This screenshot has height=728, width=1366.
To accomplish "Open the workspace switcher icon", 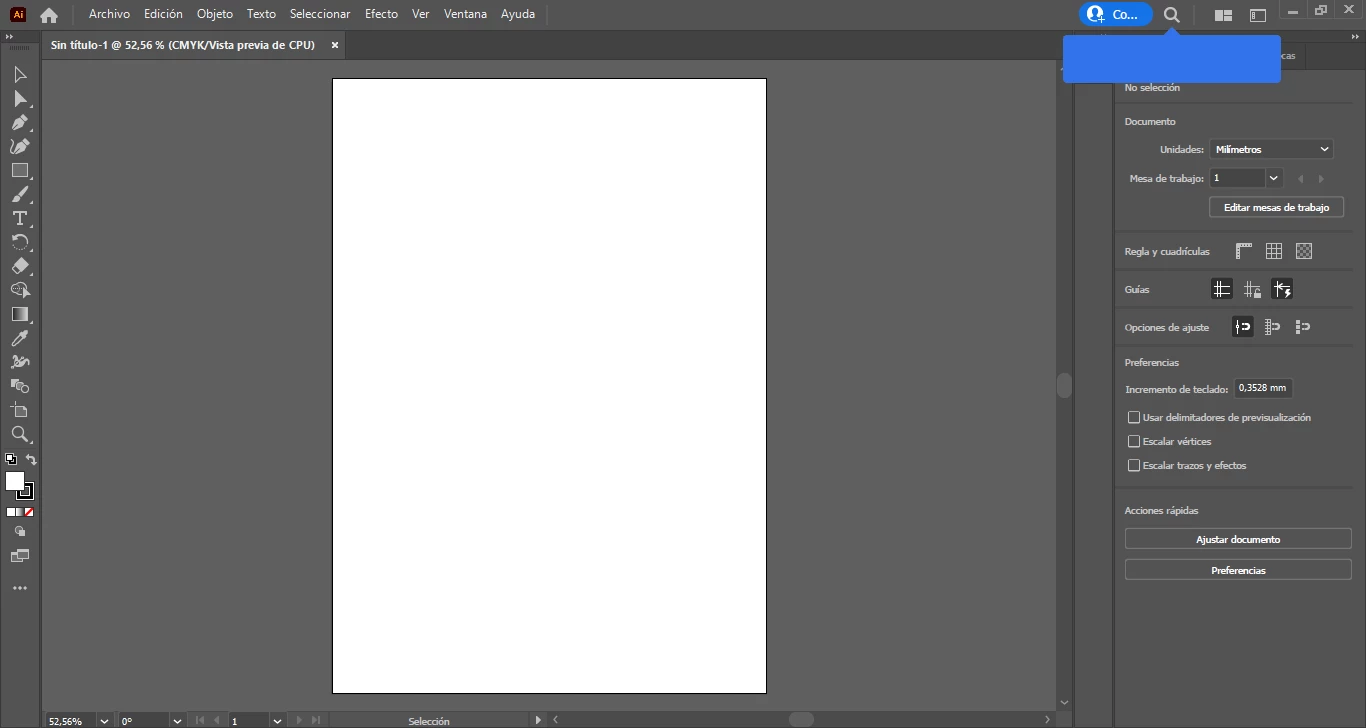I will (1258, 15).
